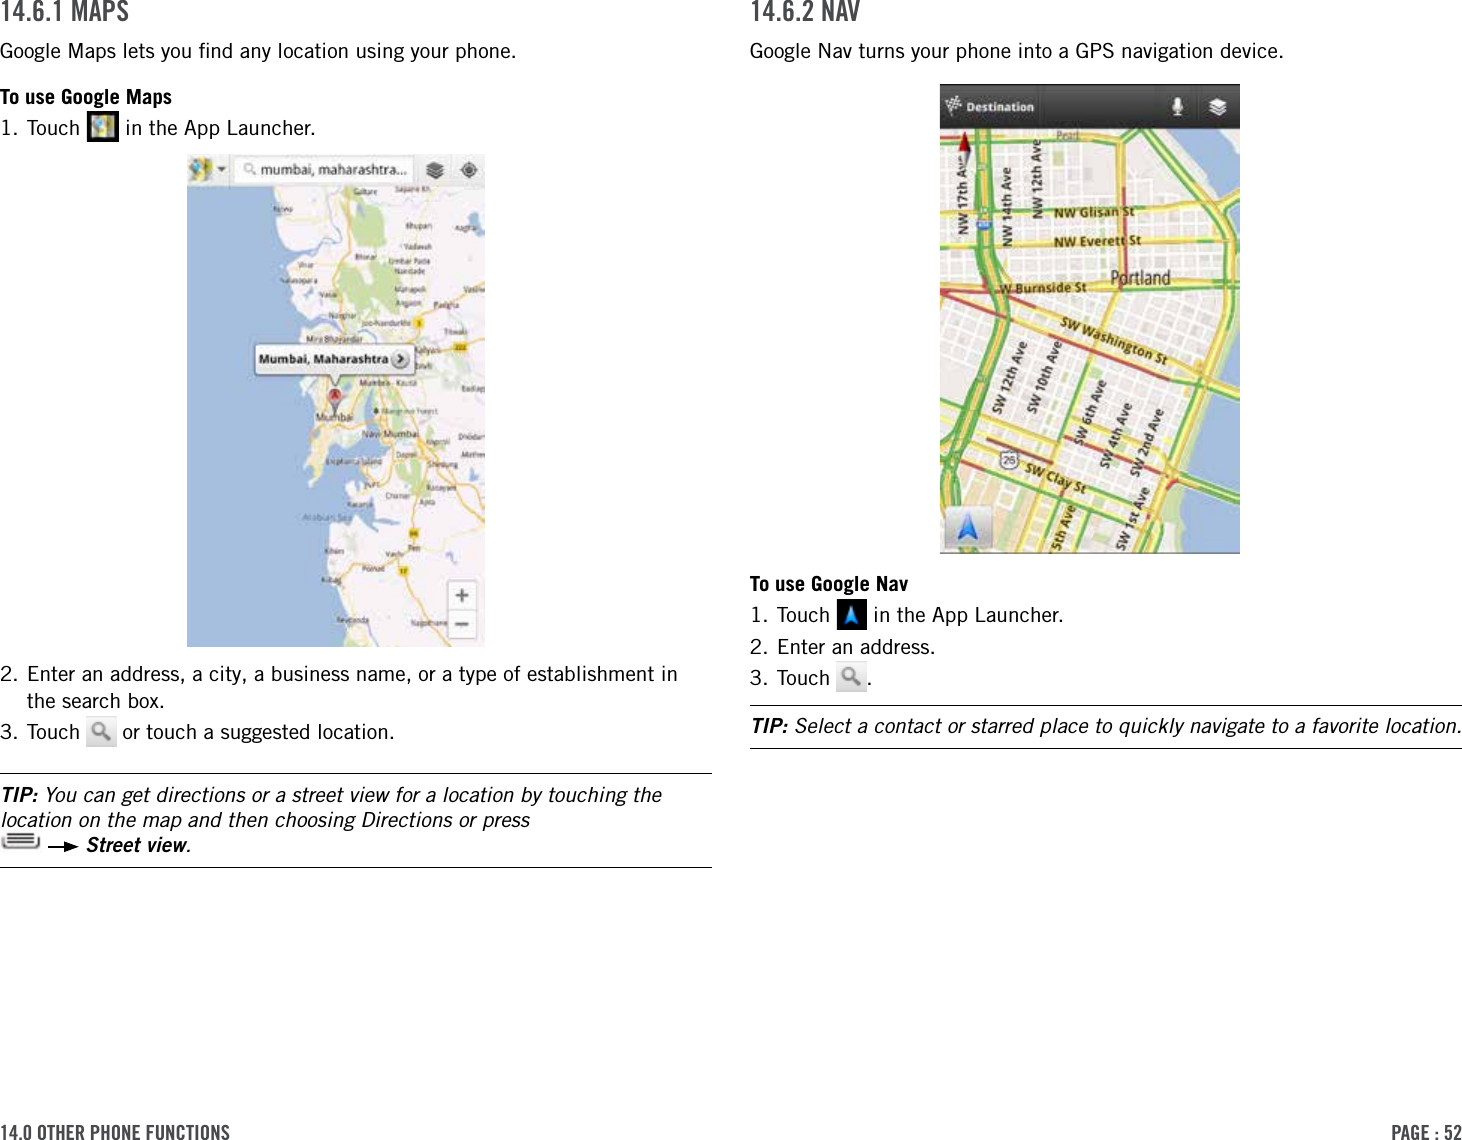Viewport: 1462px width, 1140px height.
Task: Open the layers icon in Maps toolbar
Action: point(435,170)
